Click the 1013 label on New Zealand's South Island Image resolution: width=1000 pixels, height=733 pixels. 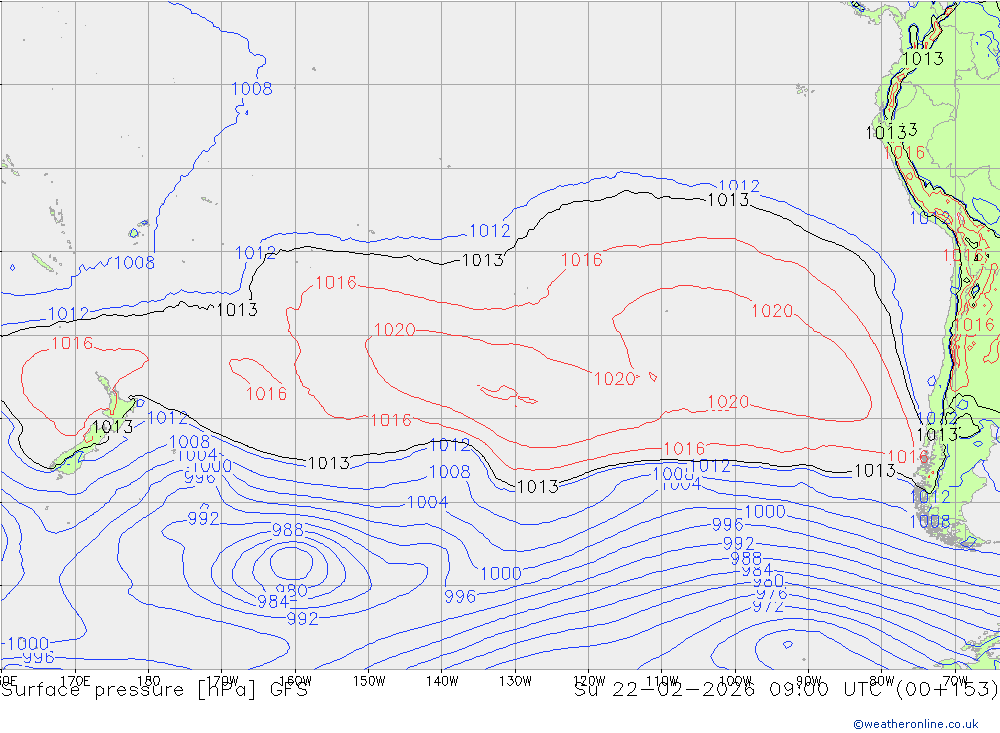pos(112,427)
